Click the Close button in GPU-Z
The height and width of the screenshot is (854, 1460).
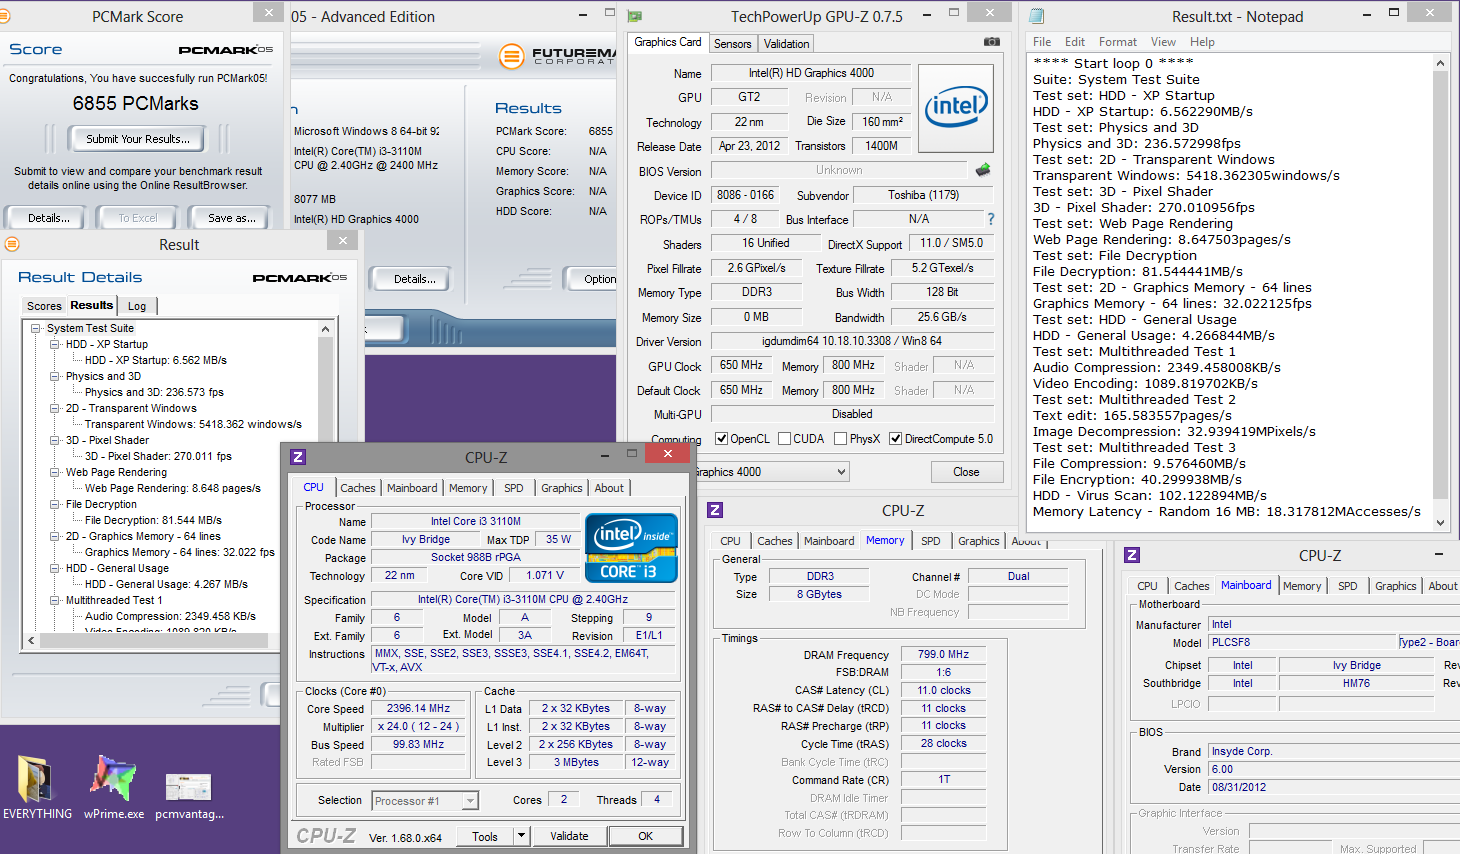966,472
